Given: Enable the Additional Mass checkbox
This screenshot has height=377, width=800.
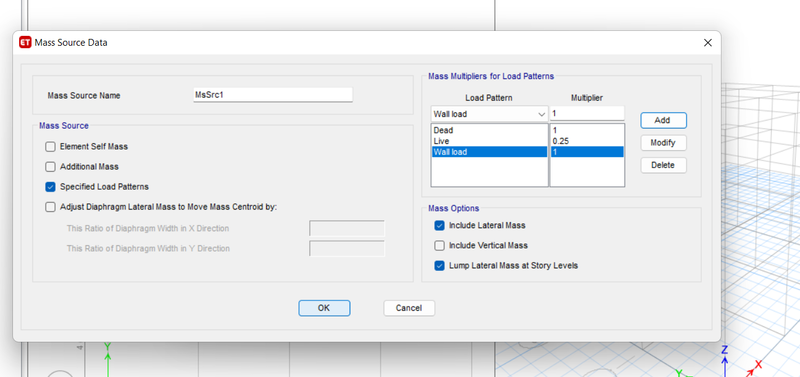Looking at the screenshot, I should [x=50, y=167].
